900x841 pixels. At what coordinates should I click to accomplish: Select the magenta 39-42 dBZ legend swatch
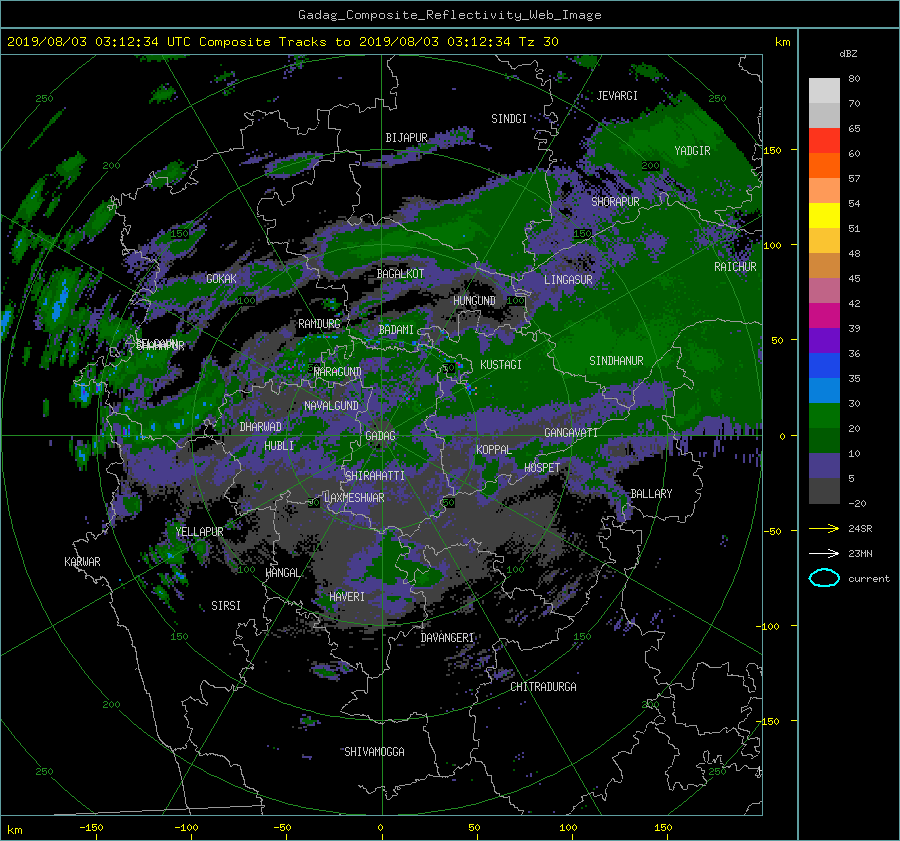(x=824, y=316)
